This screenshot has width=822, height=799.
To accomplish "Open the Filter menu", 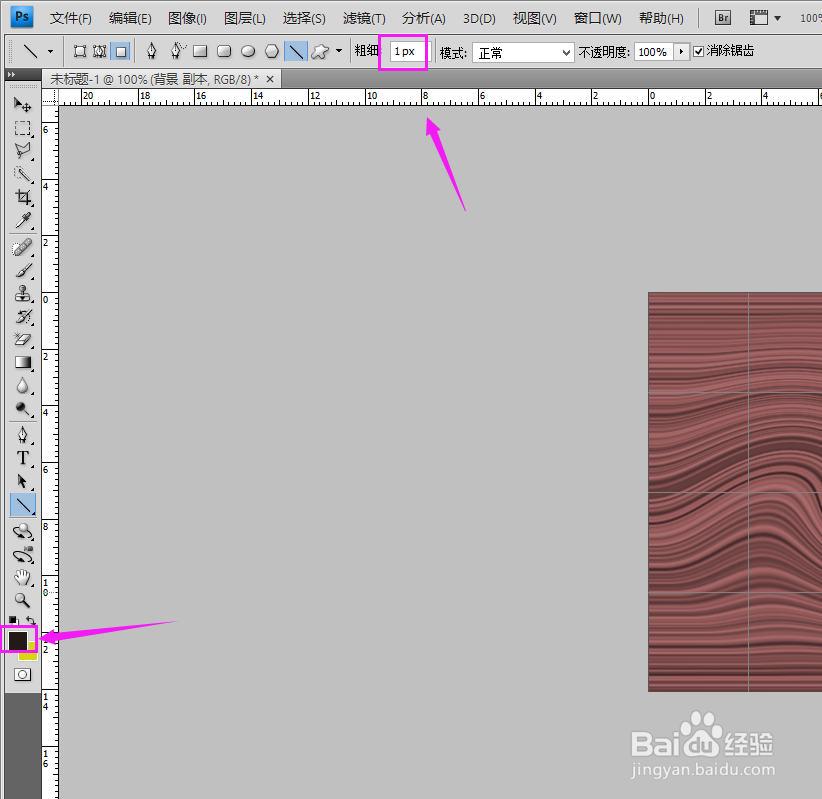I will [364, 19].
